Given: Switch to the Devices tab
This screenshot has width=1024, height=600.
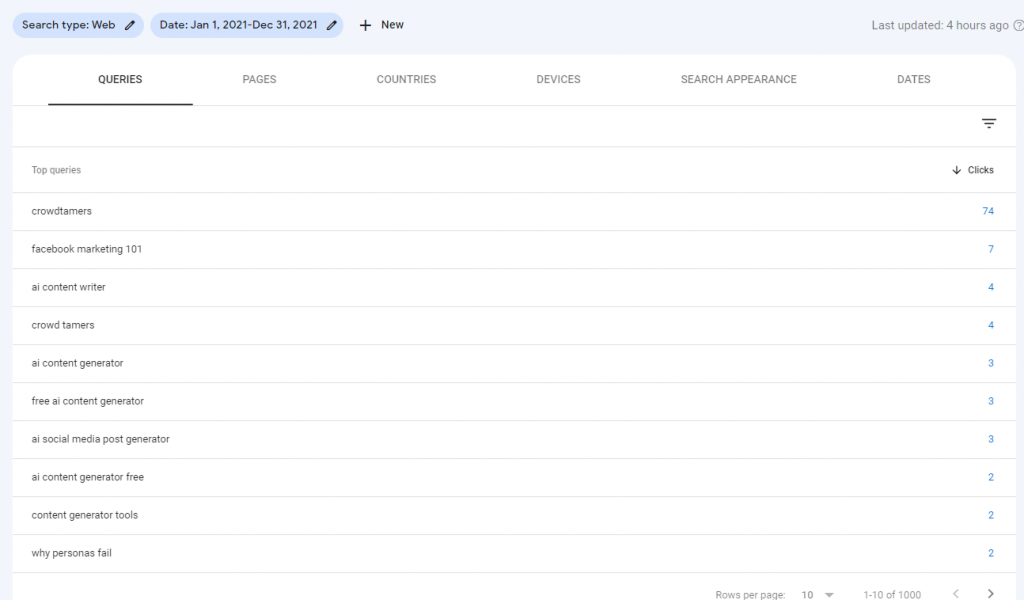Looking at the screenshot, I should (x=558, y=80).
